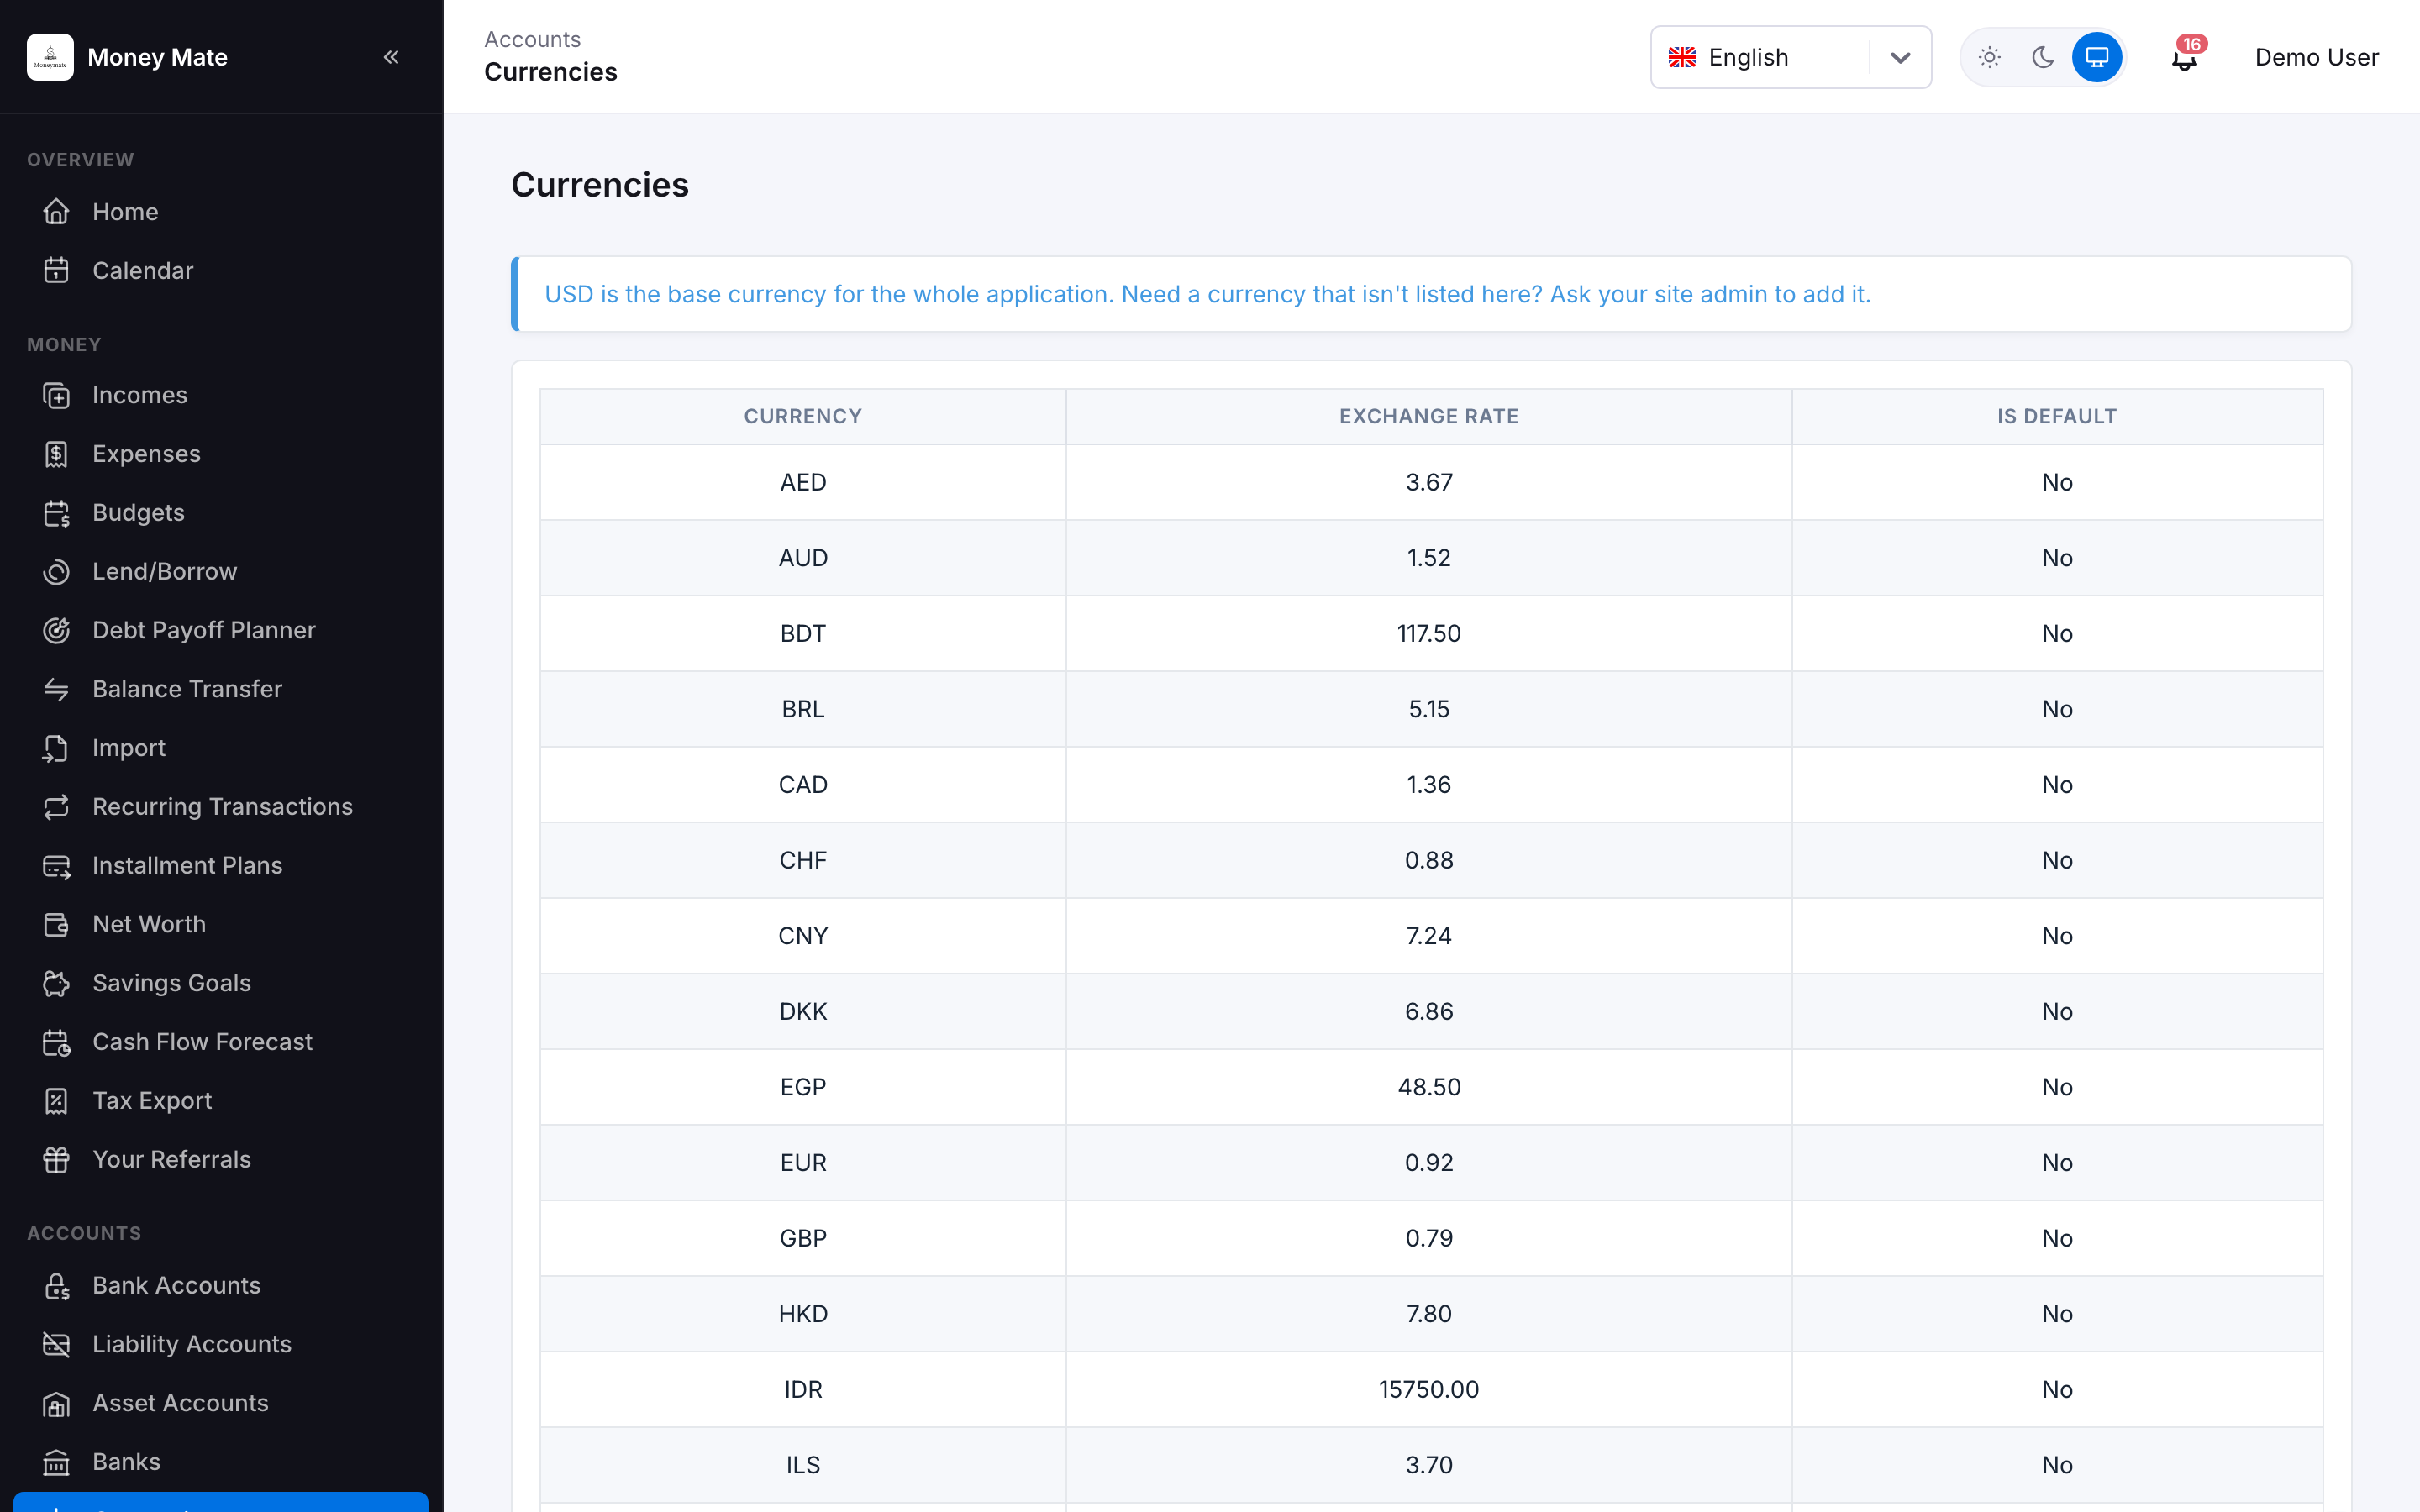Click the USD base currency info banner

coord(1431,294)
